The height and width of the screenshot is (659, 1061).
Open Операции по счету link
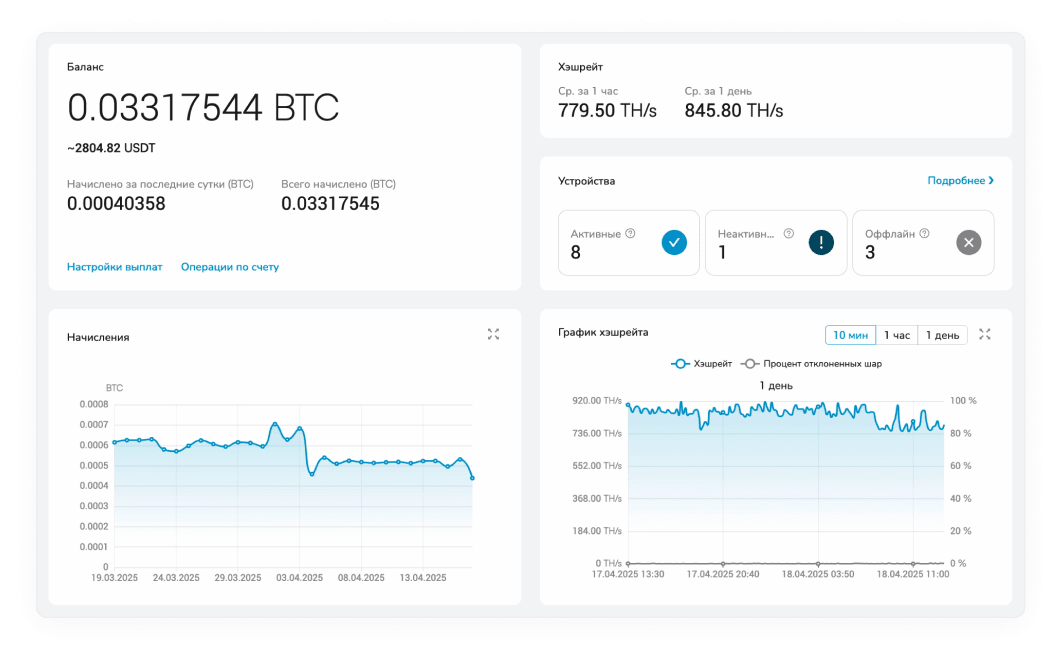(230, 267)
